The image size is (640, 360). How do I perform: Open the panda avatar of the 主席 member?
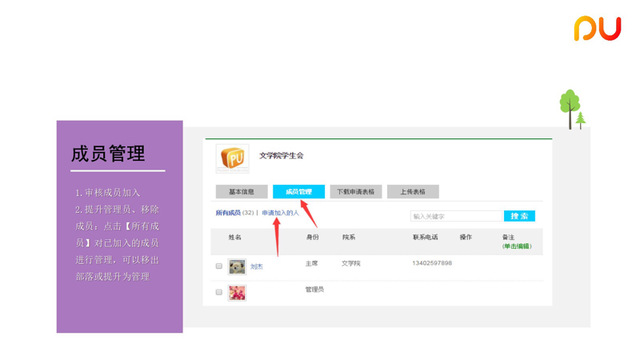[x=237, y=267]
